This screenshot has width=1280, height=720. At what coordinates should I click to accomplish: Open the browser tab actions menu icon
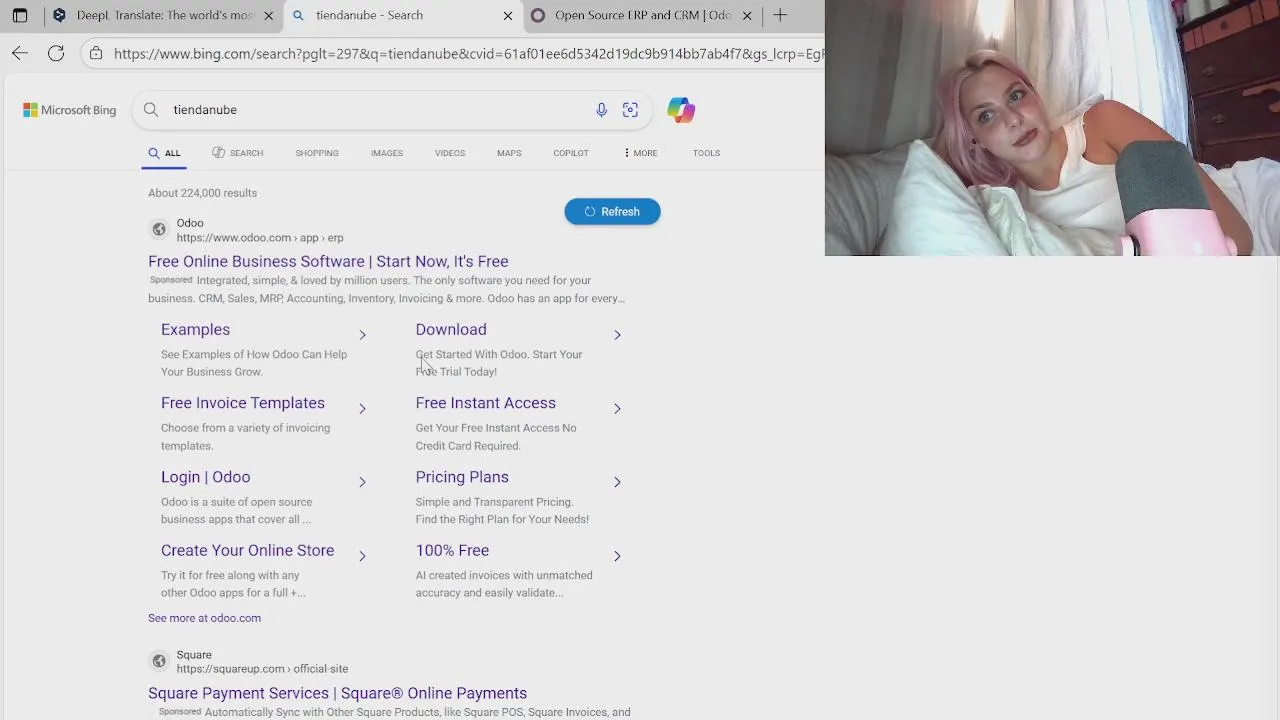coord(20,15)
